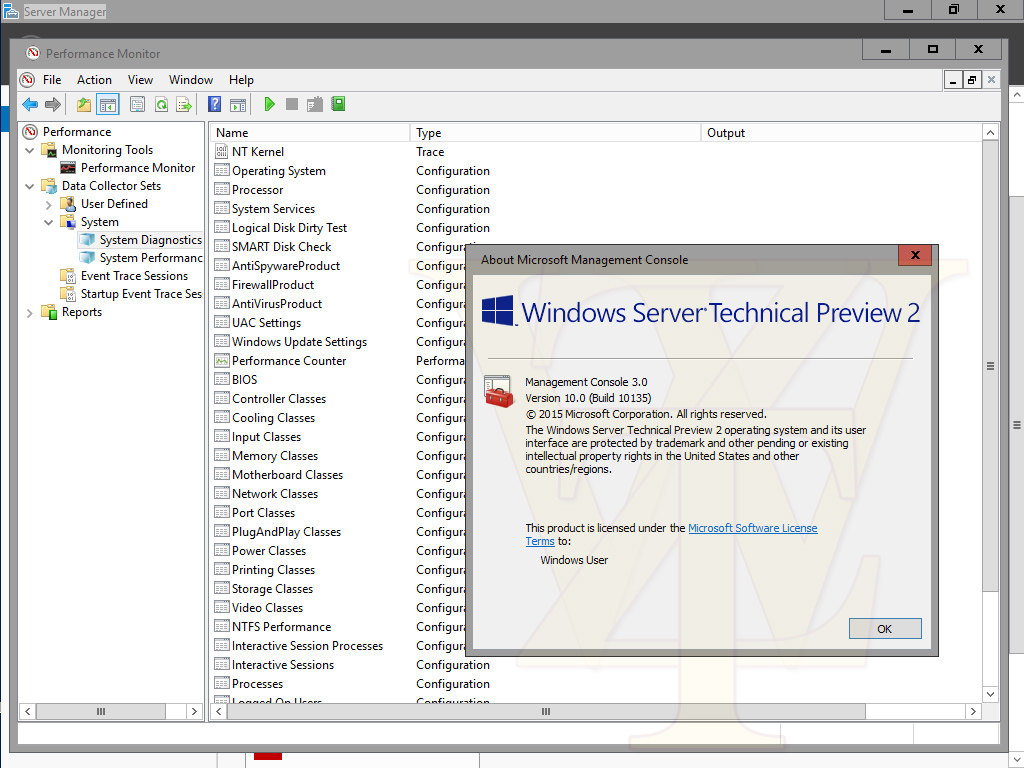Export the list using the export icon

tap(184, 103)
